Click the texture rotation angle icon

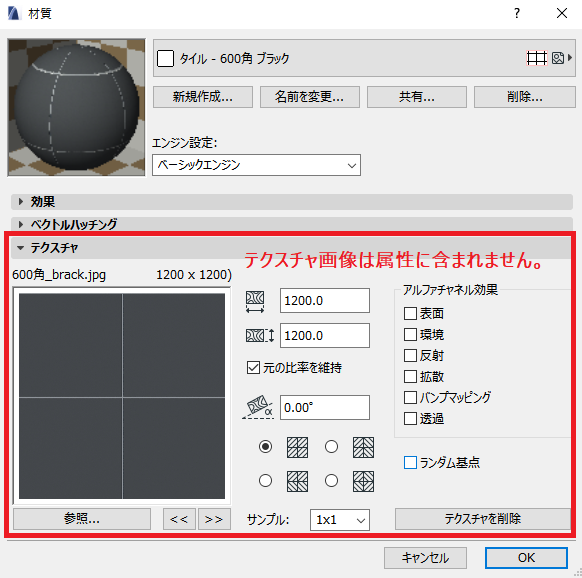[258, 407]
